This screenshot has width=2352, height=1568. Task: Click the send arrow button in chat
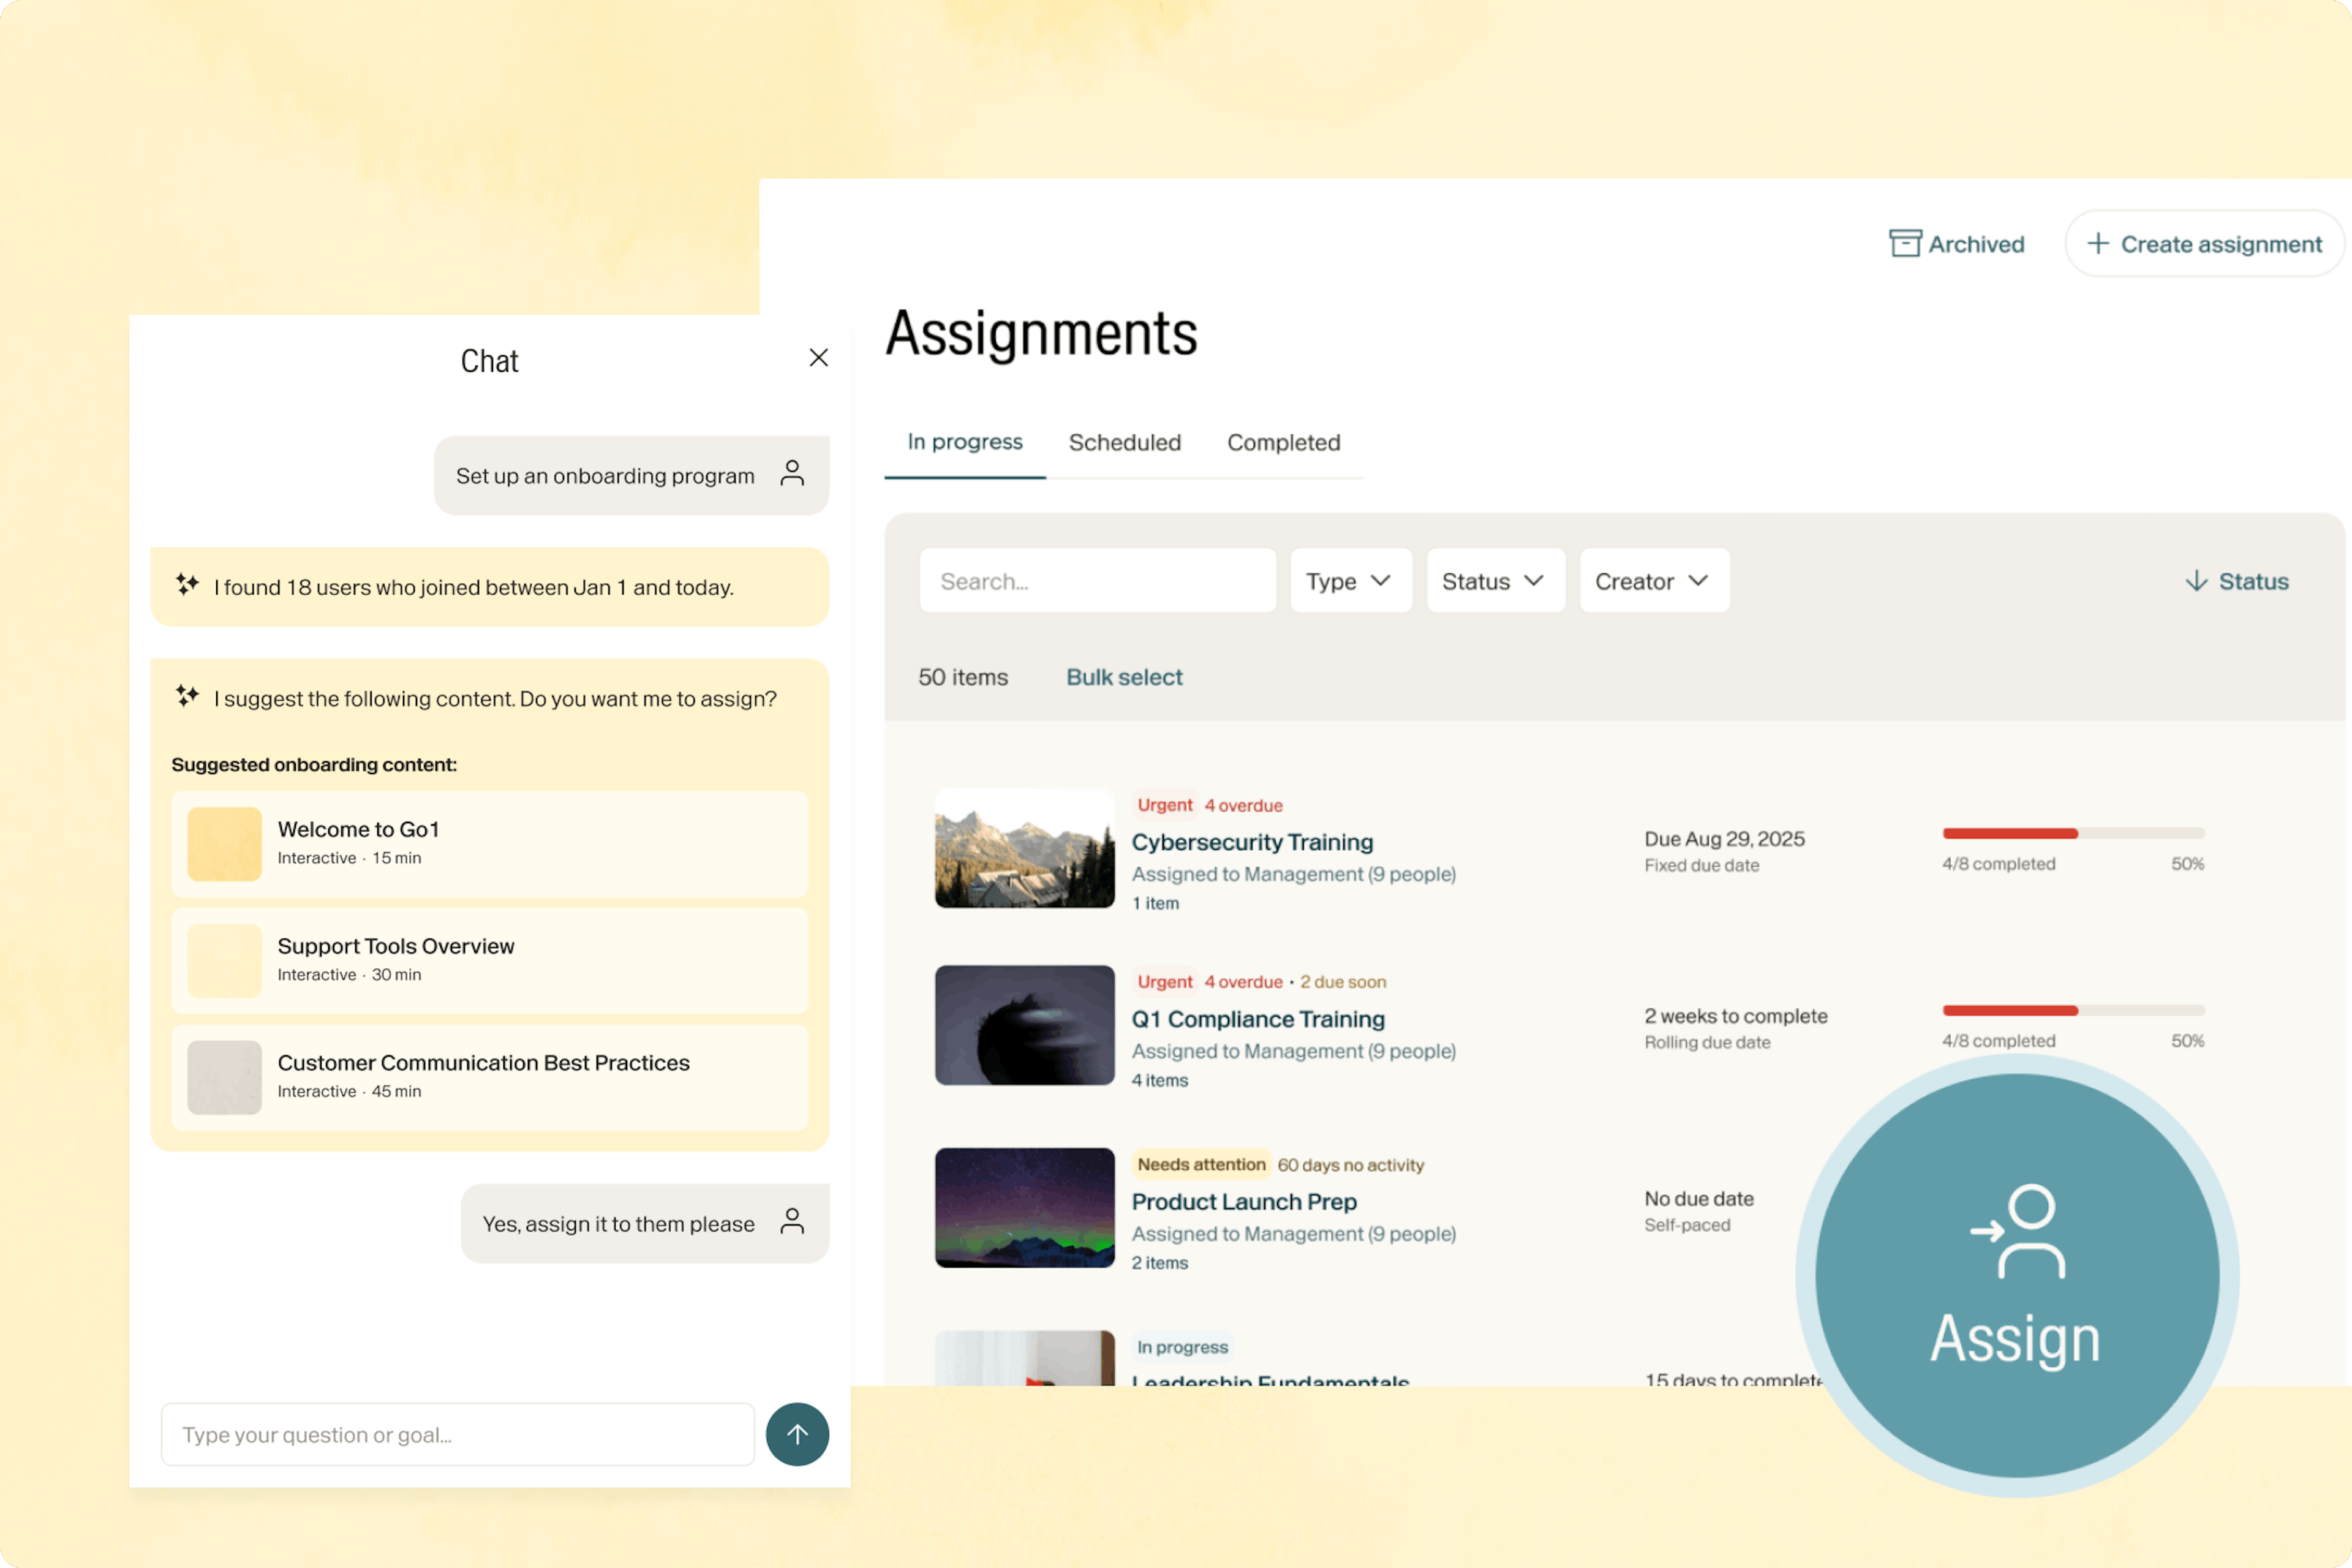click(x=797, y=1434)
